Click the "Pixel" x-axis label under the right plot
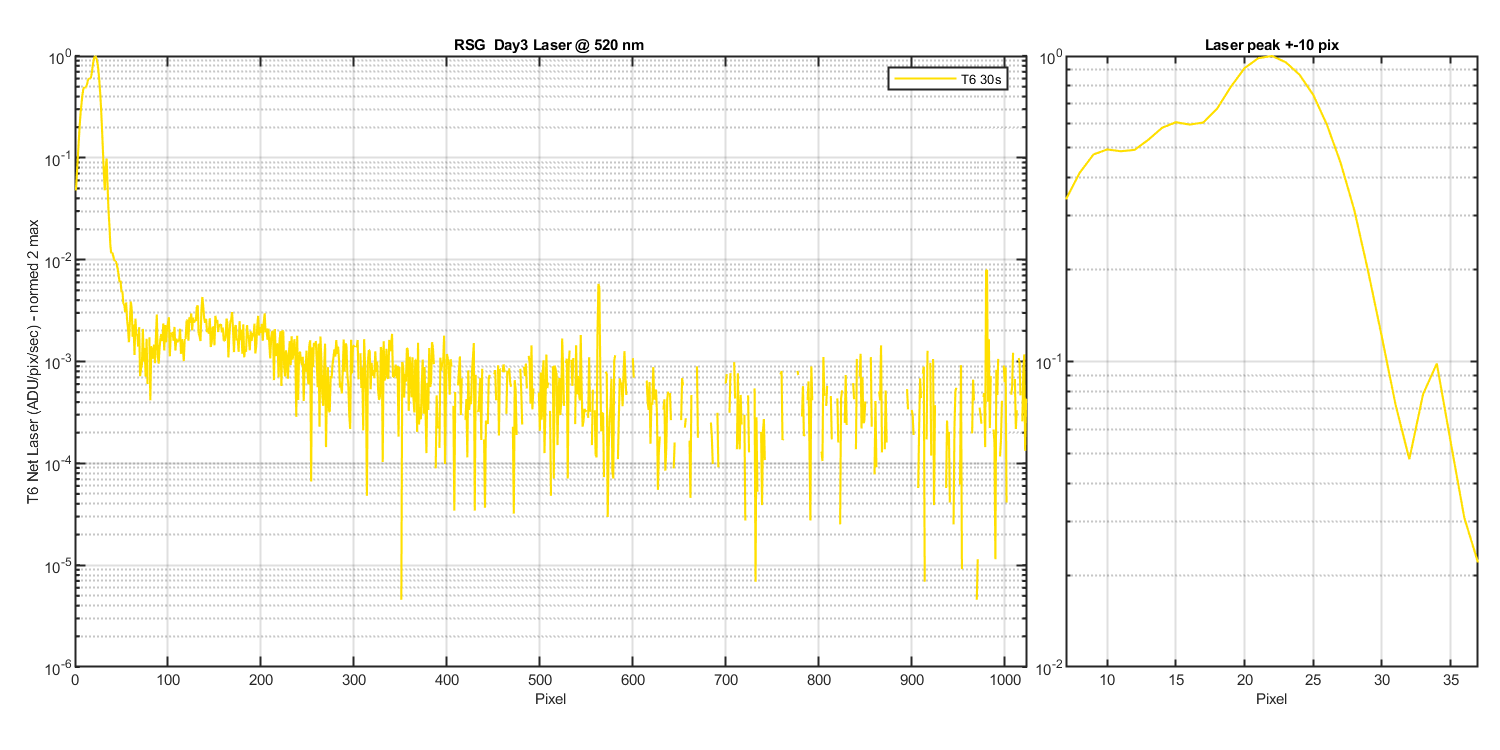The image size is (1500, 750). pos(1271,699)
